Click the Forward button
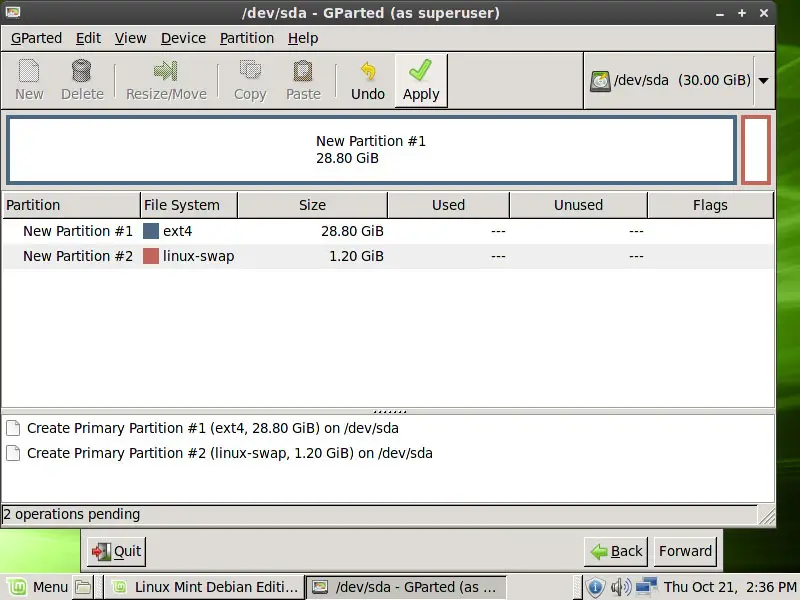 685,552
